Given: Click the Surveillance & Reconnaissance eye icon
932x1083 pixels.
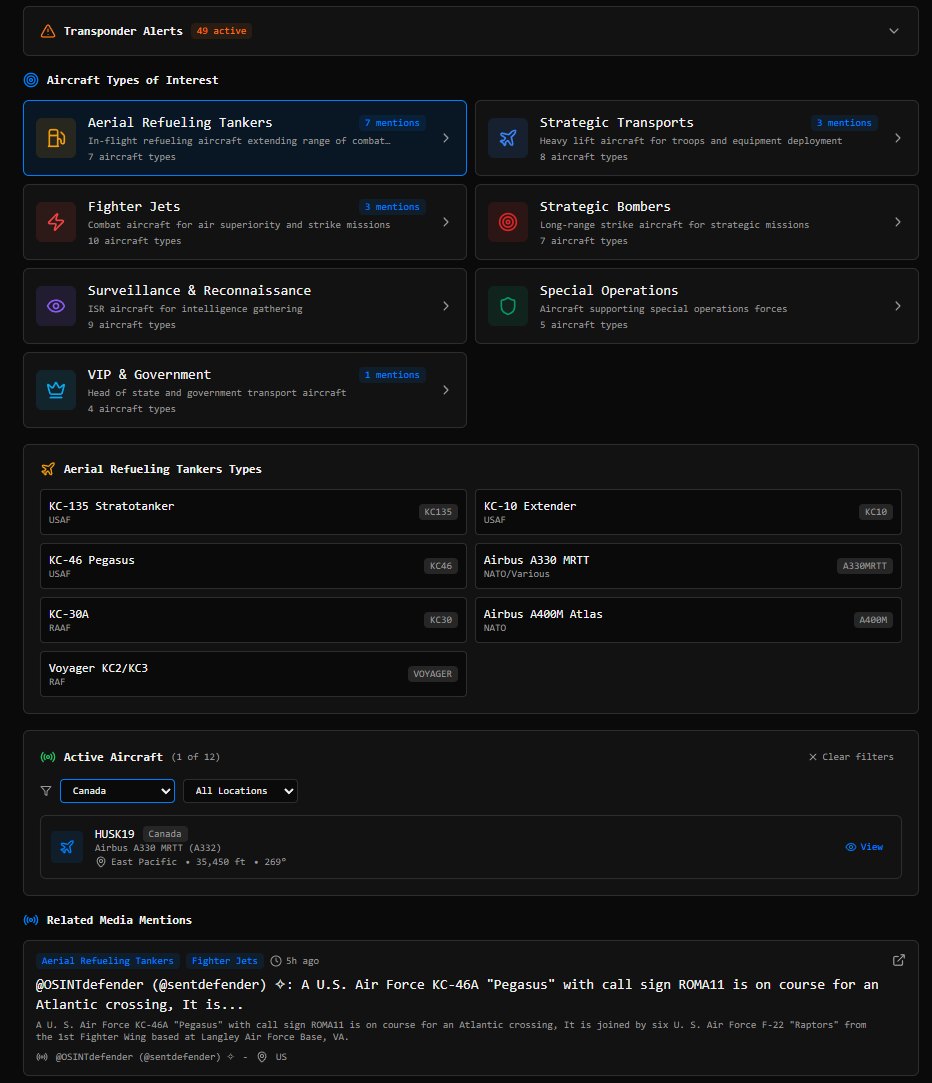Looking at the screenshot, I should coord(56,306).
